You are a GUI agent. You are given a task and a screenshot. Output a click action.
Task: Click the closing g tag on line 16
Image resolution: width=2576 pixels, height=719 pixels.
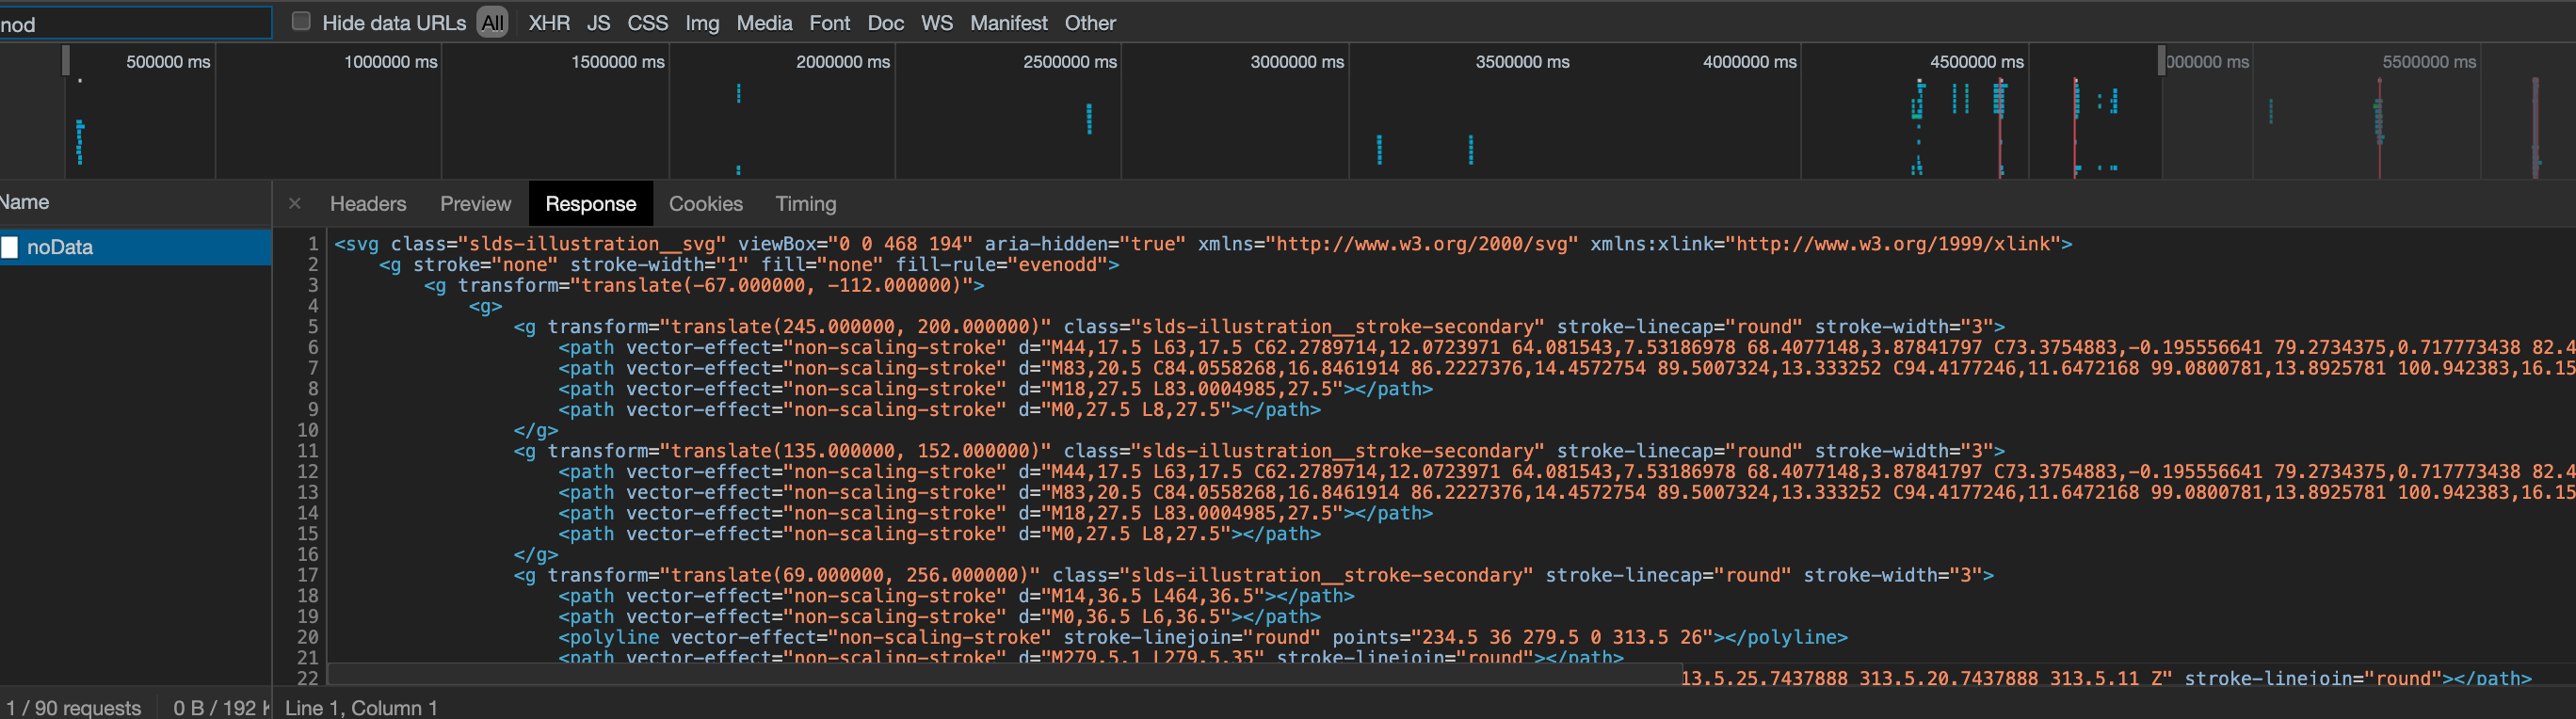[x=535, y=554]
